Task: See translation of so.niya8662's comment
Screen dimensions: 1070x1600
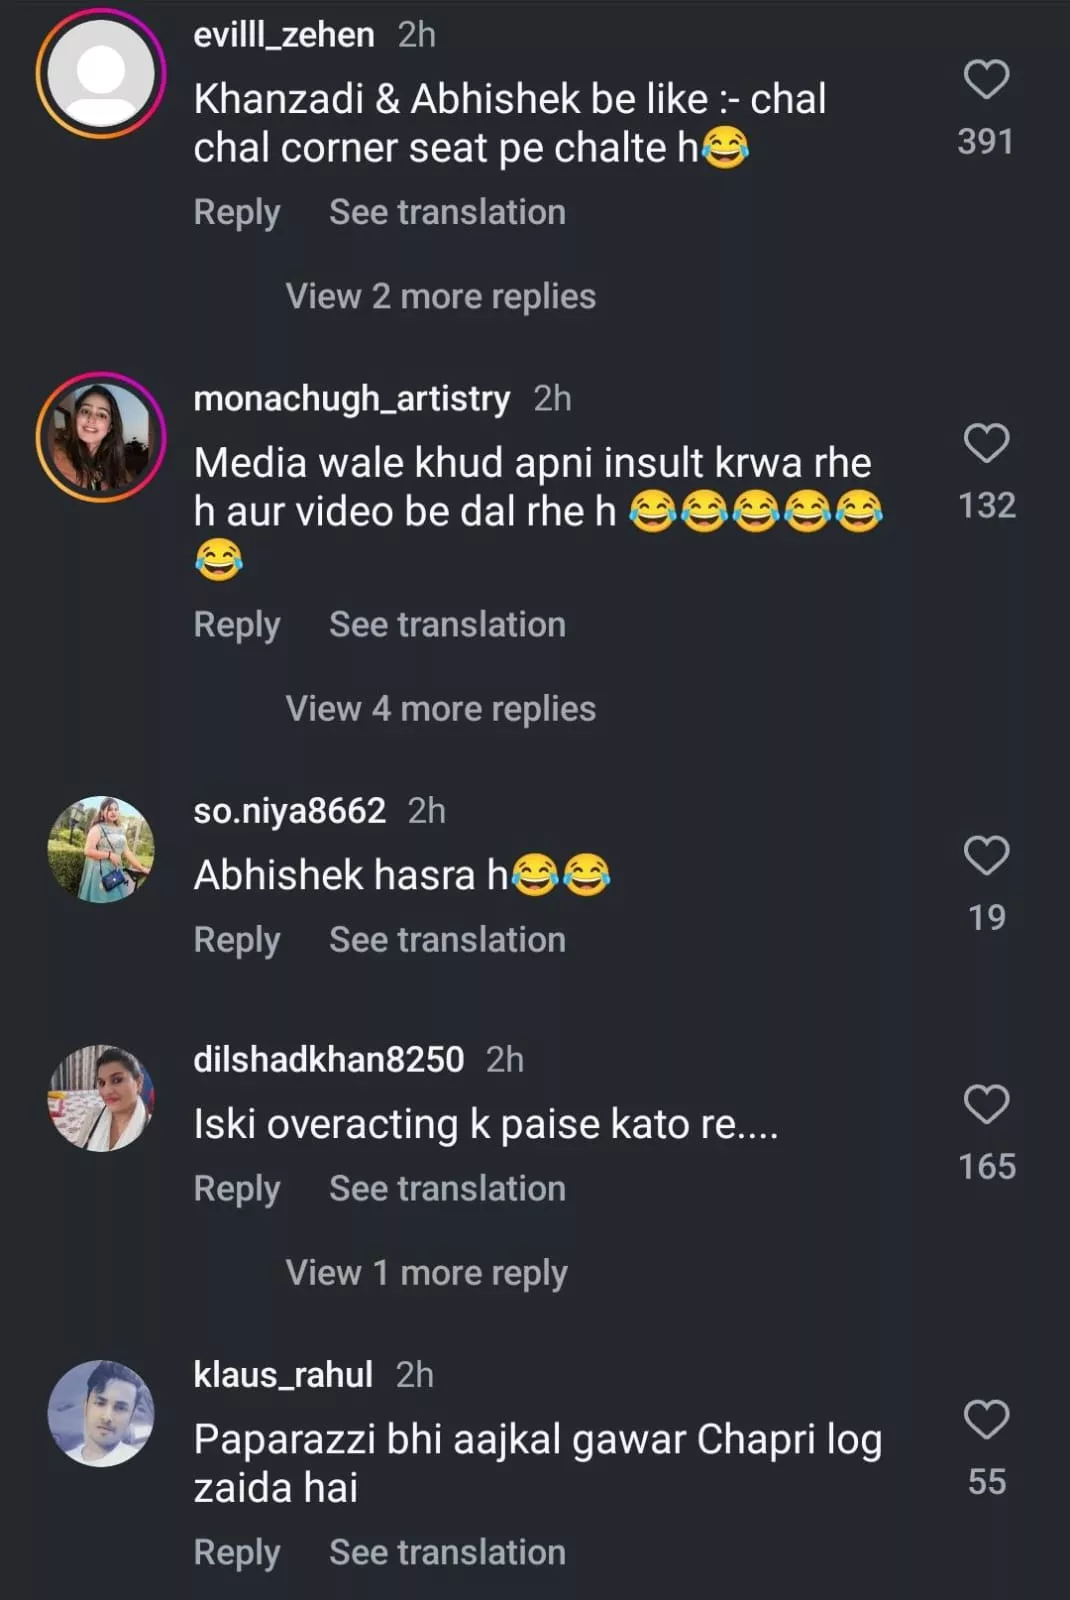Action: [x=447, y=940]
